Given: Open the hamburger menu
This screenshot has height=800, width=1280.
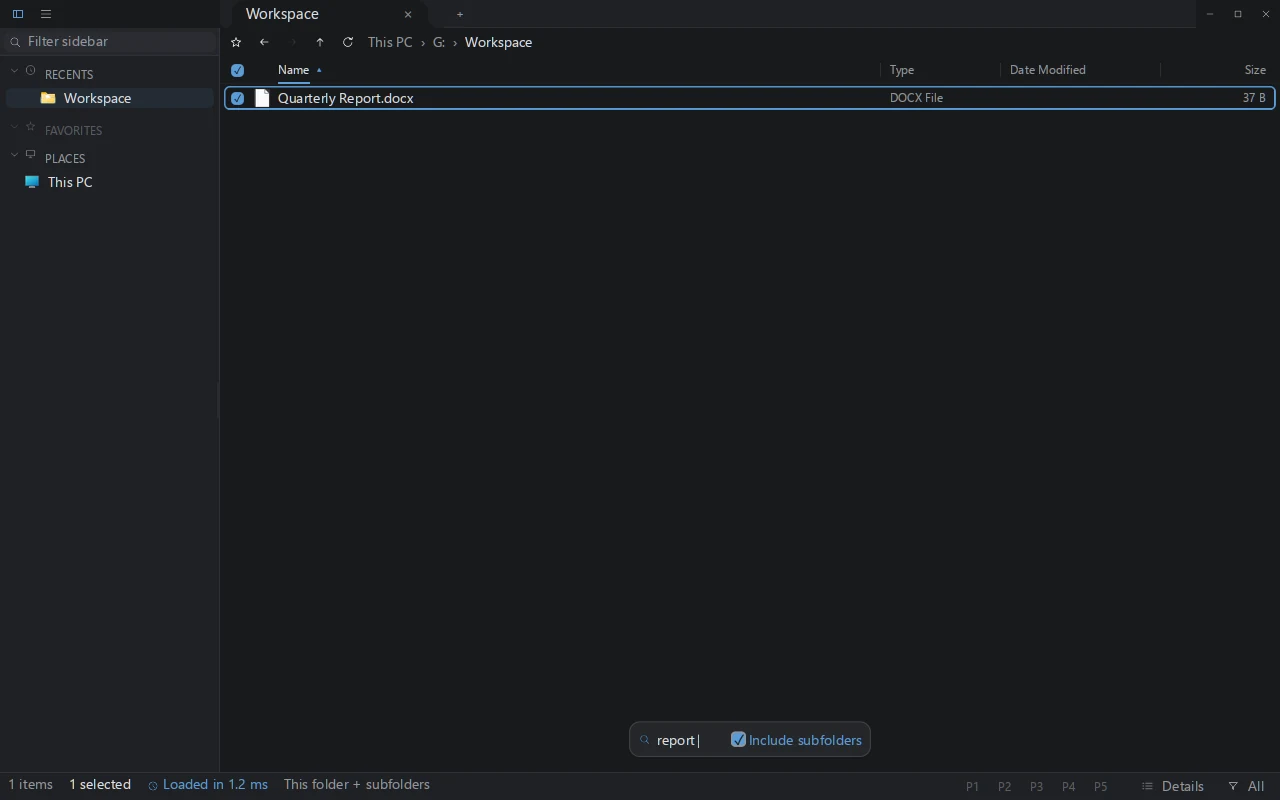Looking at the screenshot, I should 46,14.
